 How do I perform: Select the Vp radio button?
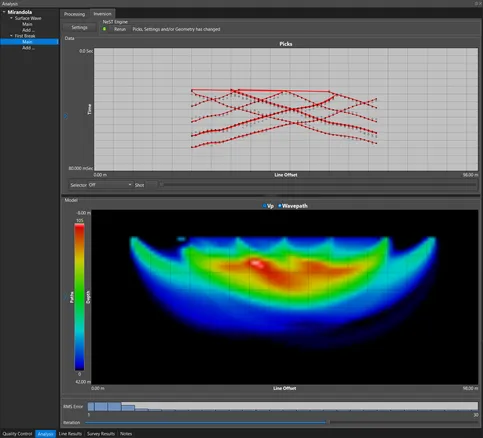pyautogui.click(x=265, y=206)
